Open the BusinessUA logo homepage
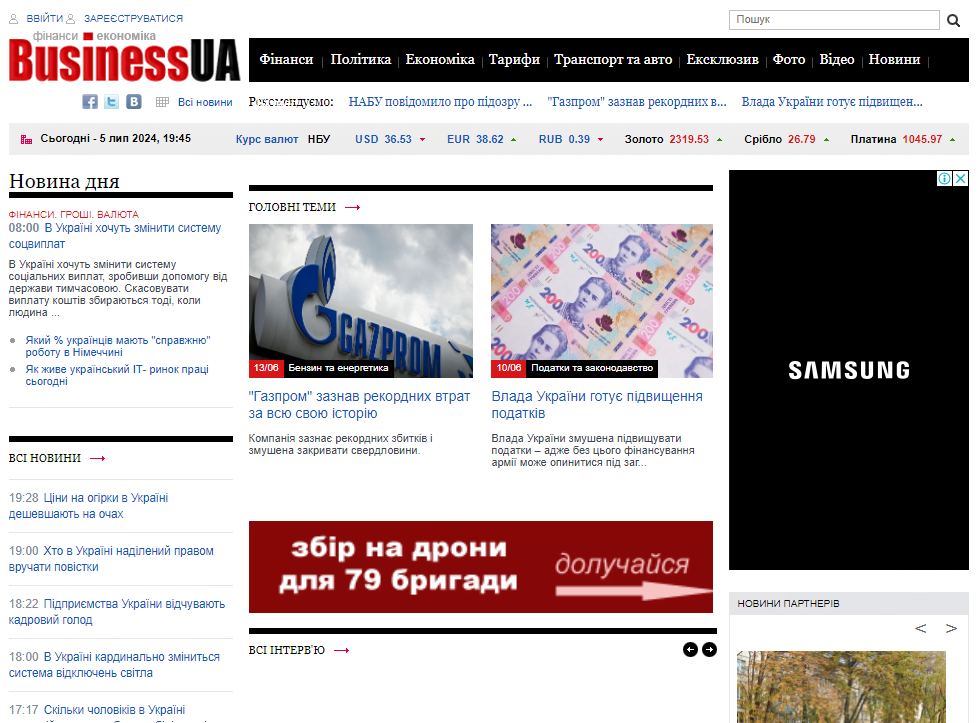The height and width of the screenshot is (723, 979). (124, 56)
